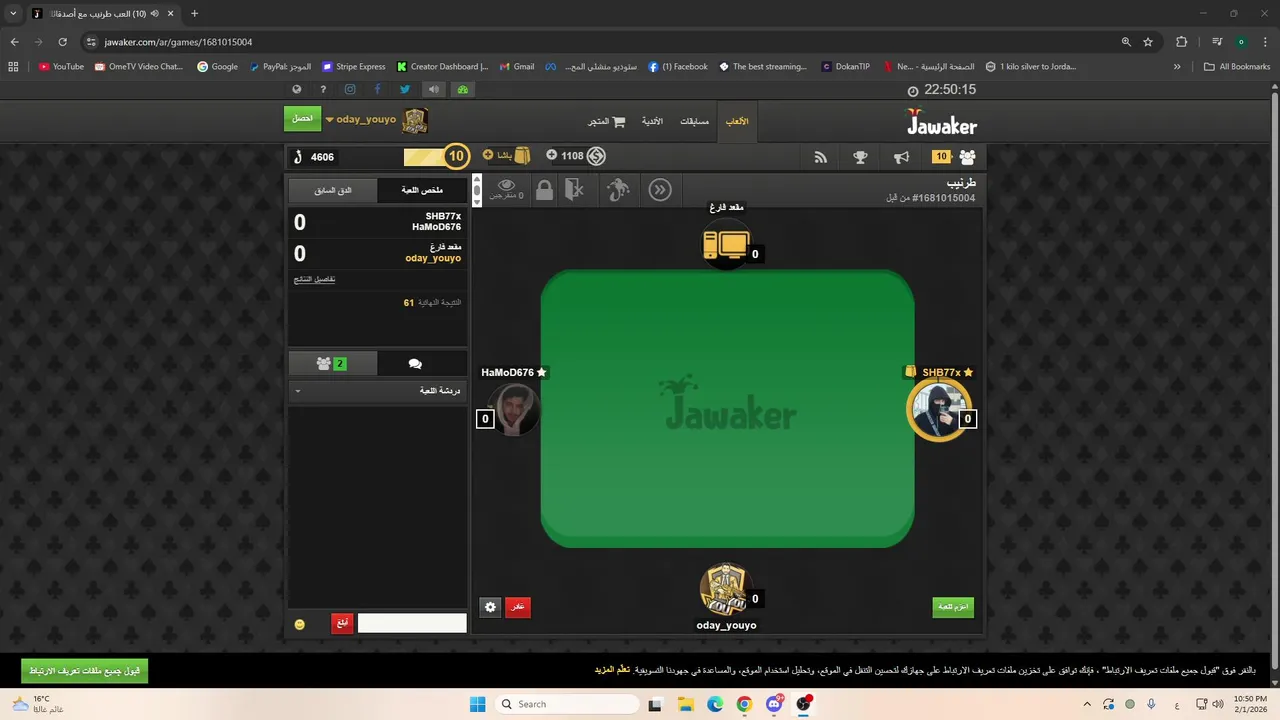Select the الألعاب games tab
This screenshot has height=720, width=1280.
[x=737, y=121]
